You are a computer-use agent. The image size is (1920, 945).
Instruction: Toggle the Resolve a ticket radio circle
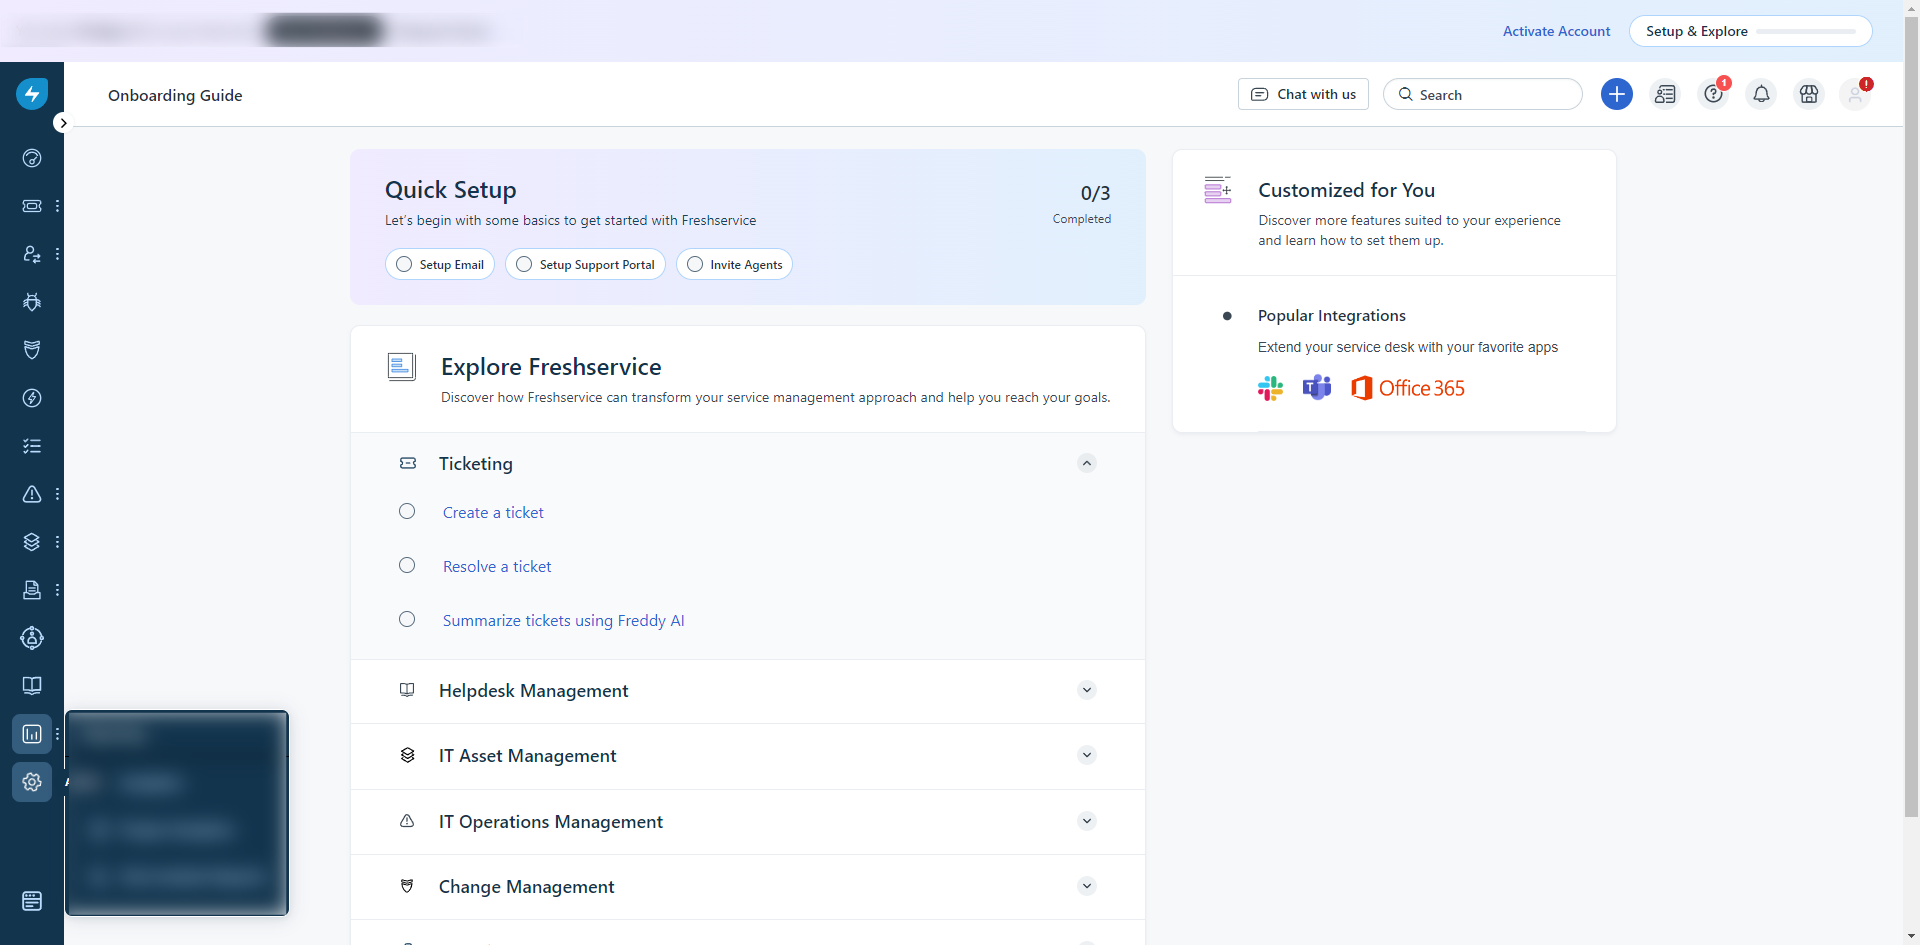[407, 566]
